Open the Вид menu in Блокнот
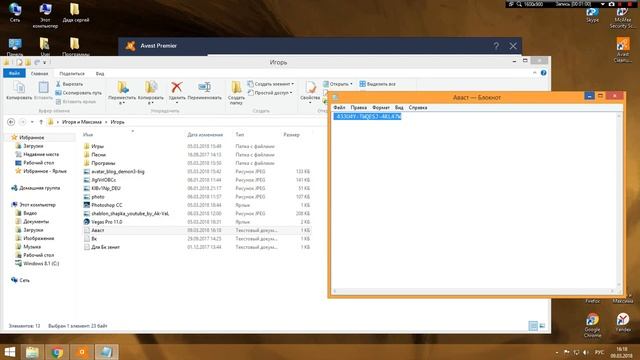640x360 pixels. pyautogui.click(x=399, y=107)
